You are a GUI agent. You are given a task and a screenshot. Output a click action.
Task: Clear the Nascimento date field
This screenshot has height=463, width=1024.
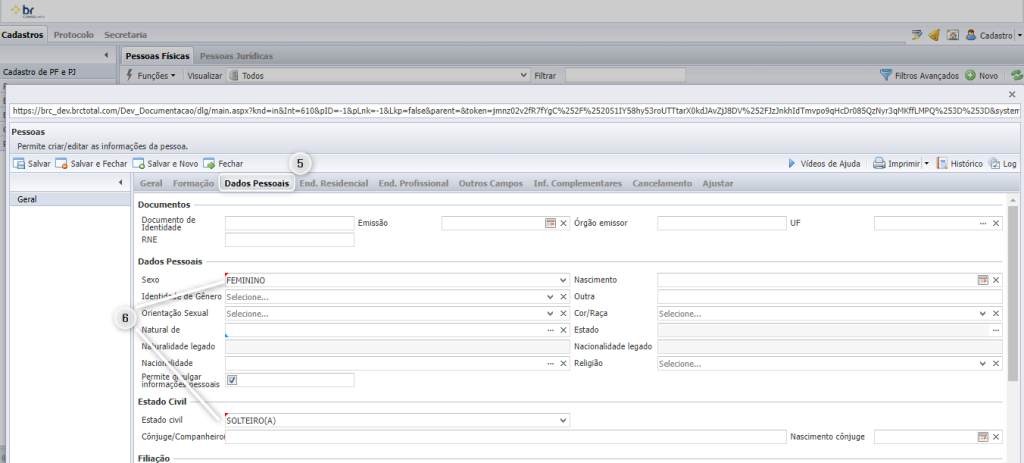click(x=997, y=280)
